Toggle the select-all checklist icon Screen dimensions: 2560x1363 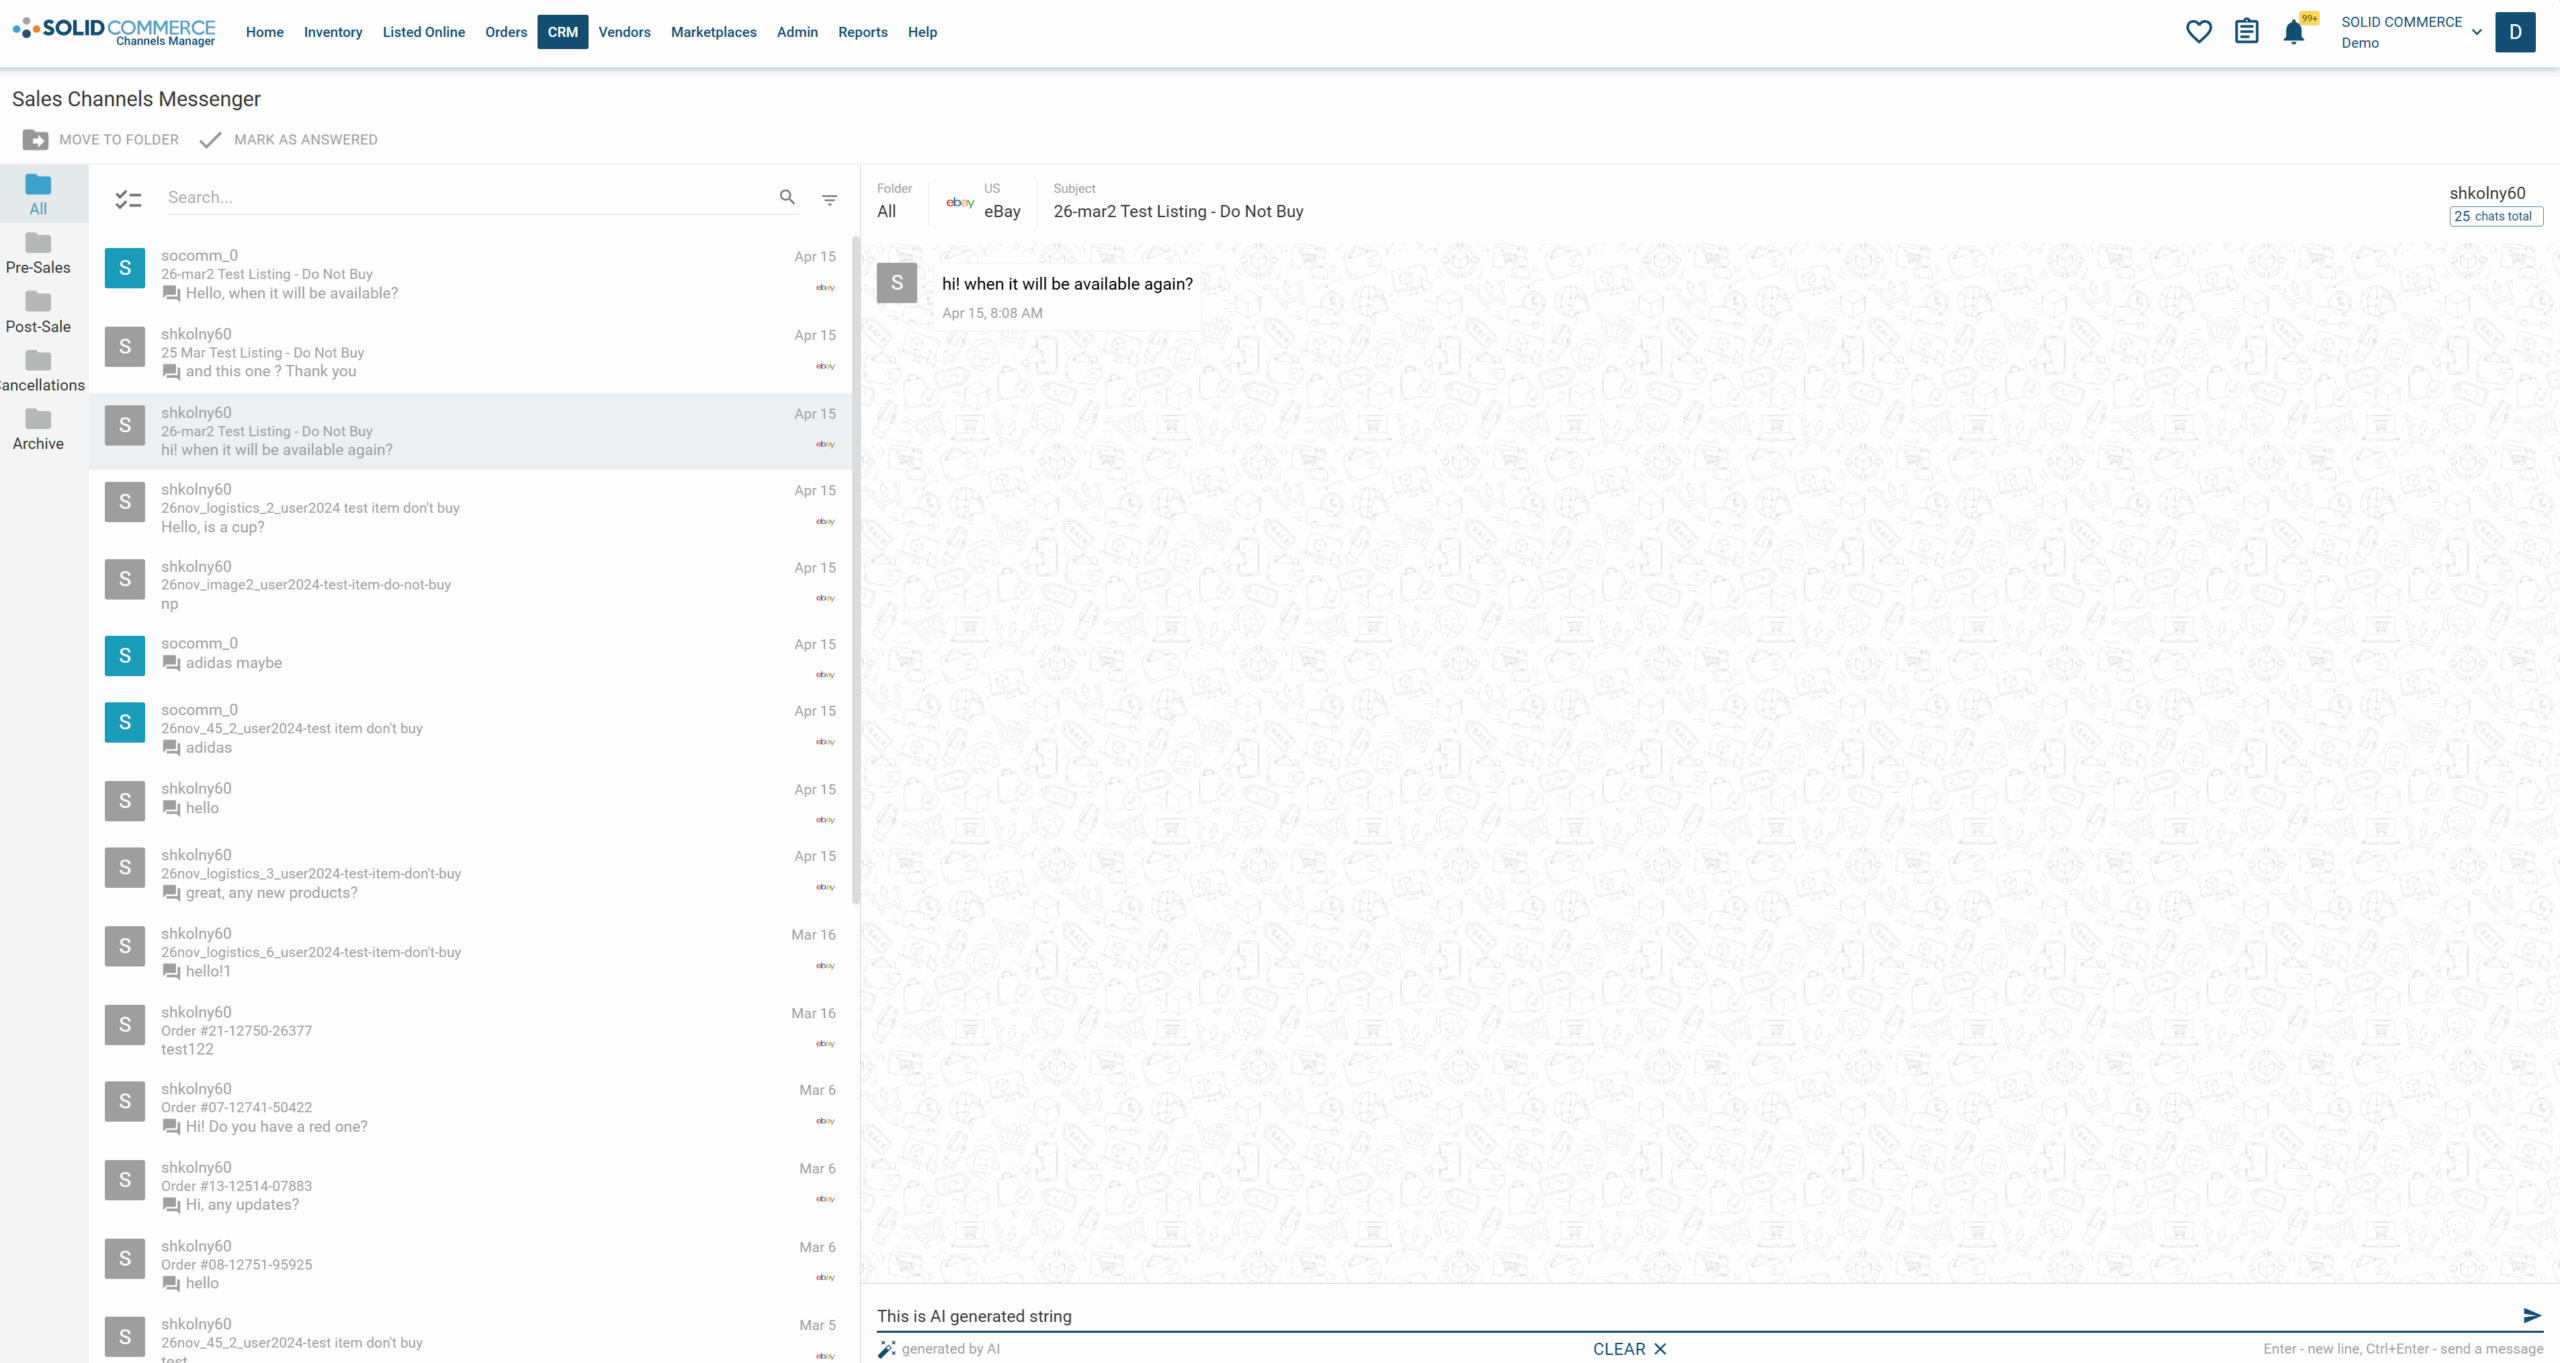[x=128, y=200]
